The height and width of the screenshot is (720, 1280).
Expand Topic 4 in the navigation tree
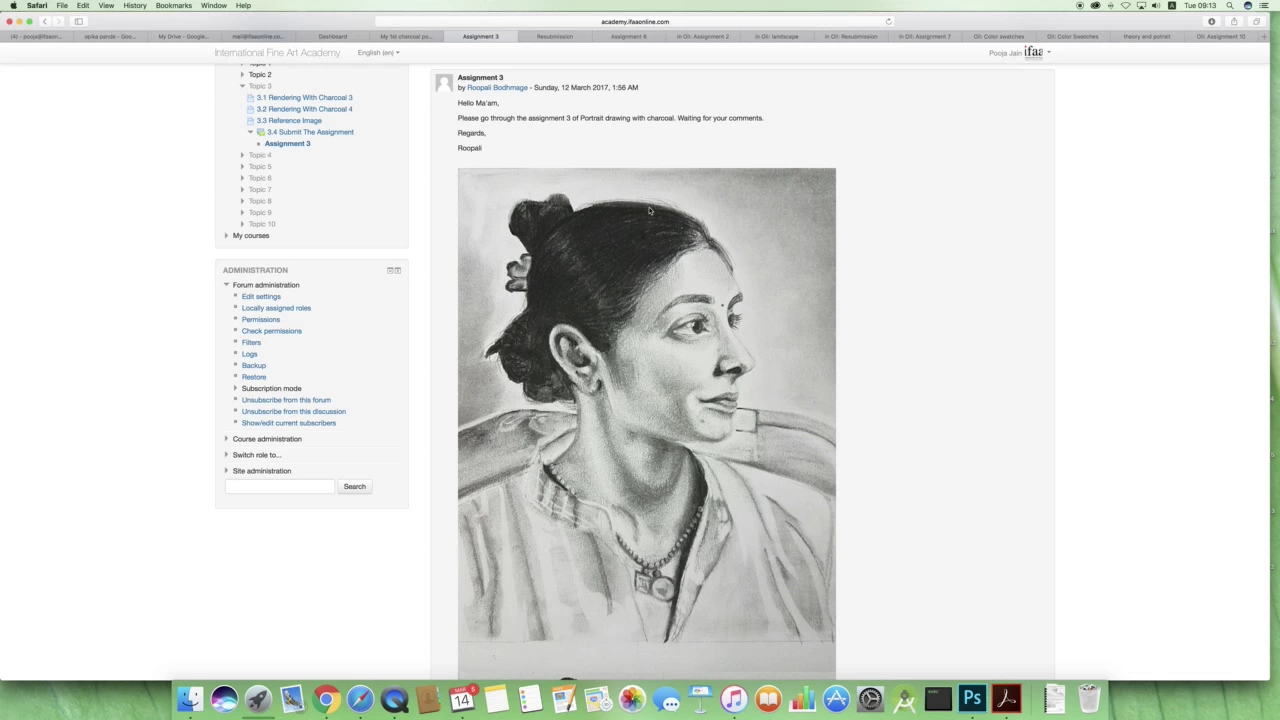point(242,155)
